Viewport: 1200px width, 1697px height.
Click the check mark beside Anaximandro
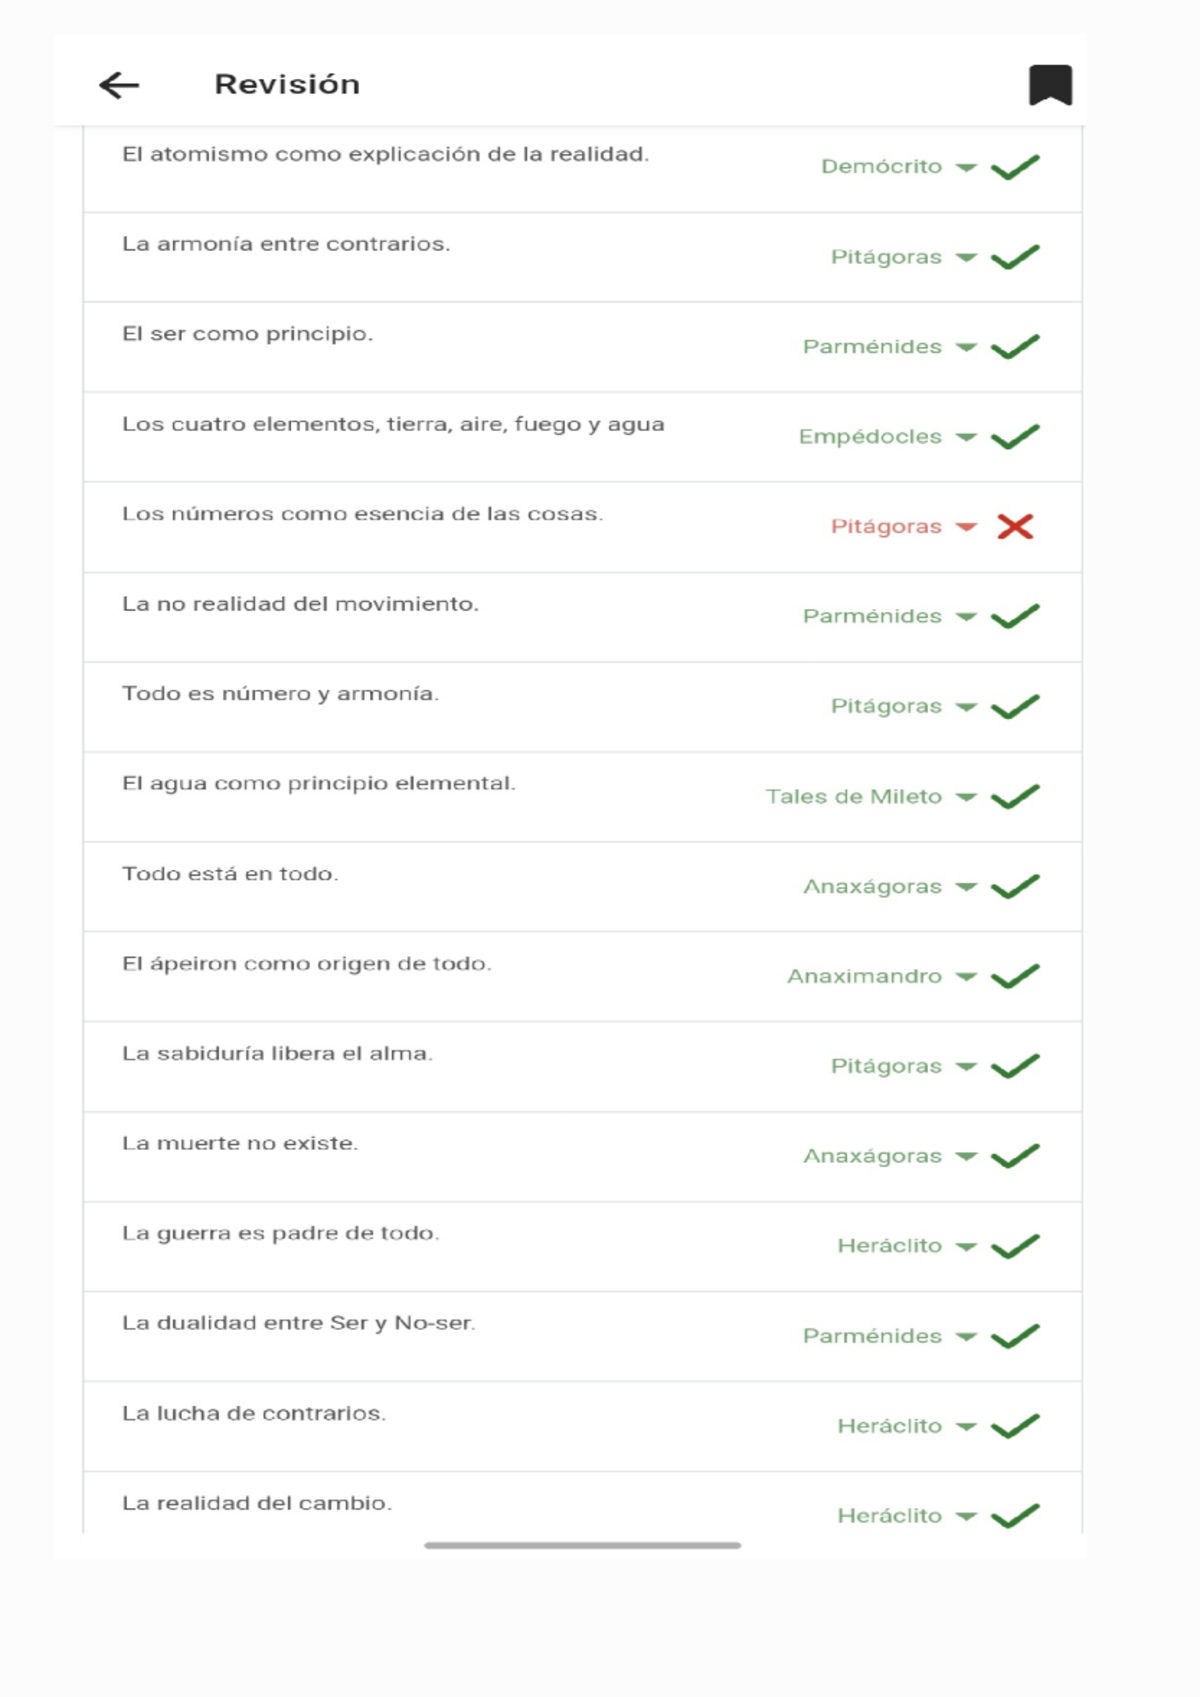(x=1015, y=976)
